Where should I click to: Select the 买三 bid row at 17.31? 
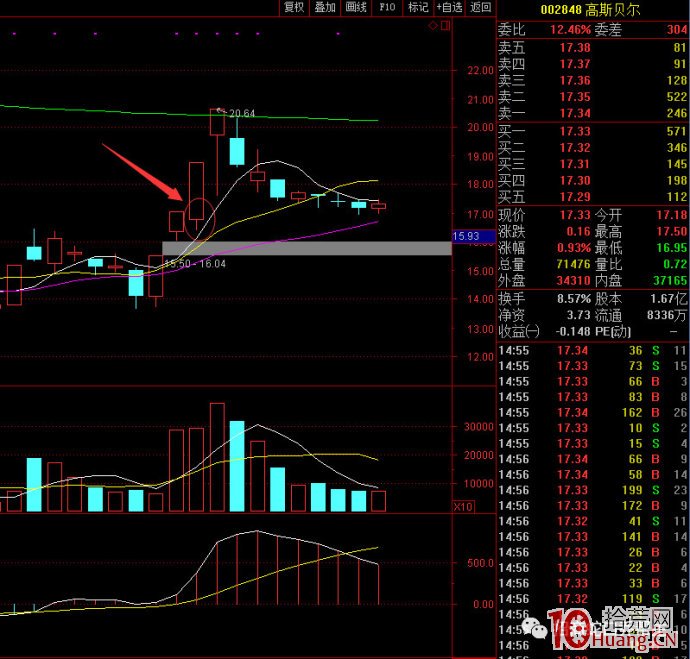coord(593,164)
